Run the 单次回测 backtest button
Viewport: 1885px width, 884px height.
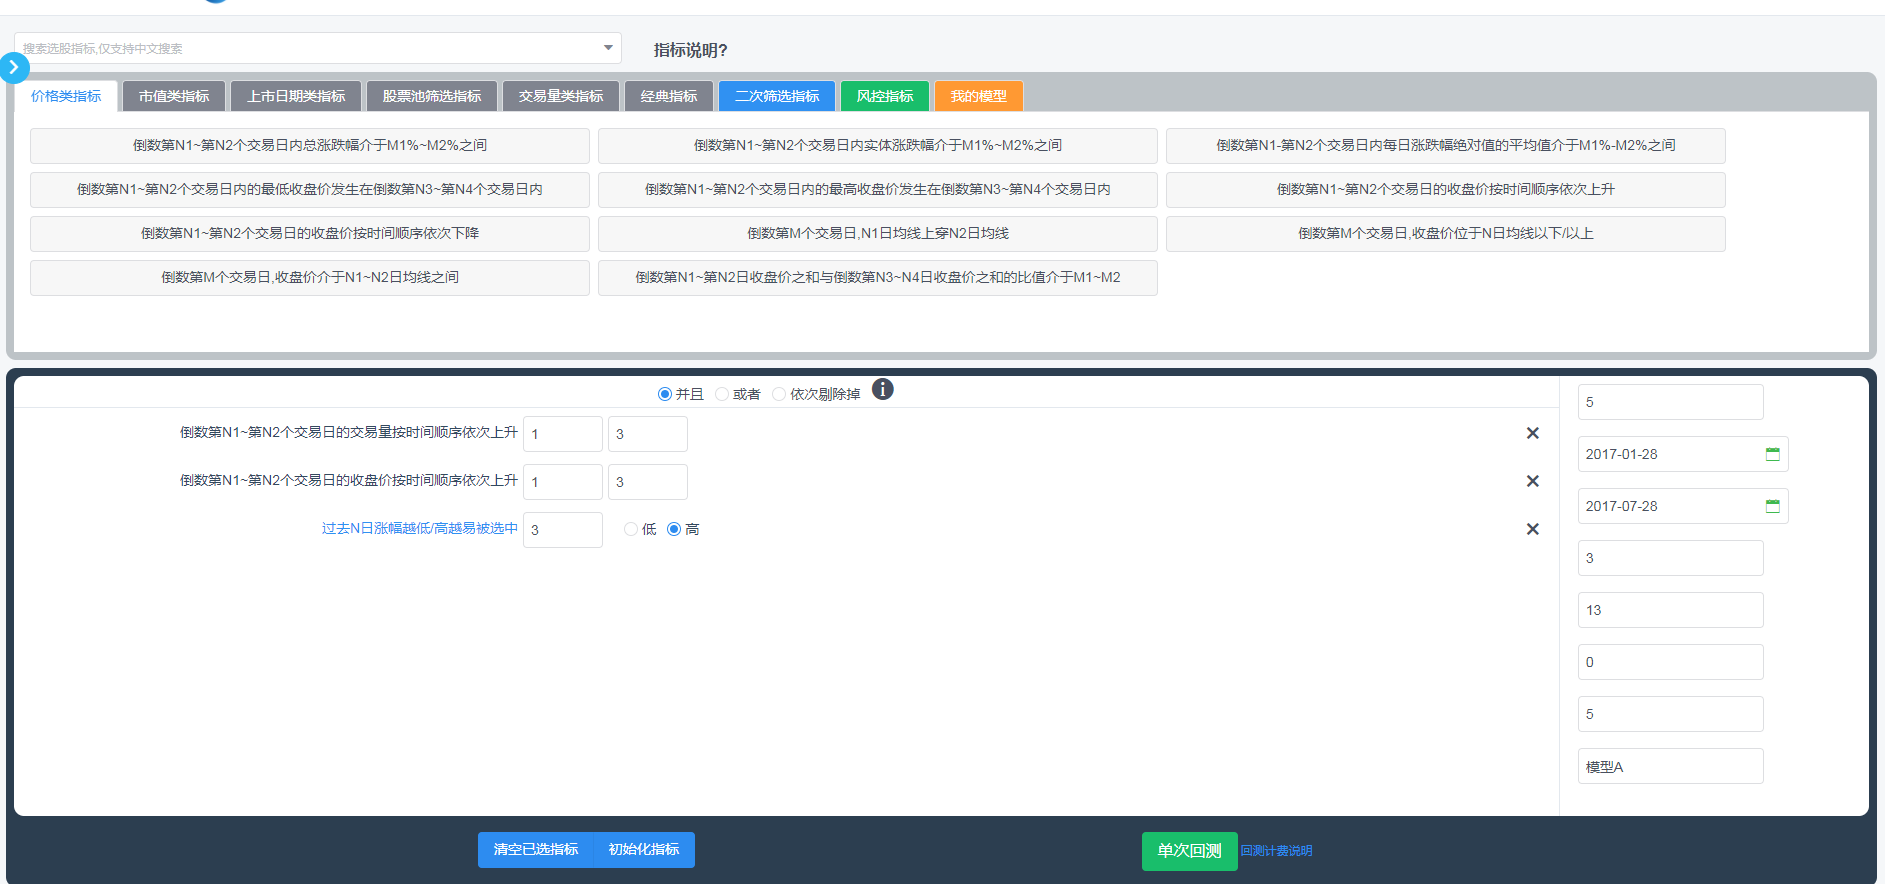point(1190,851)
